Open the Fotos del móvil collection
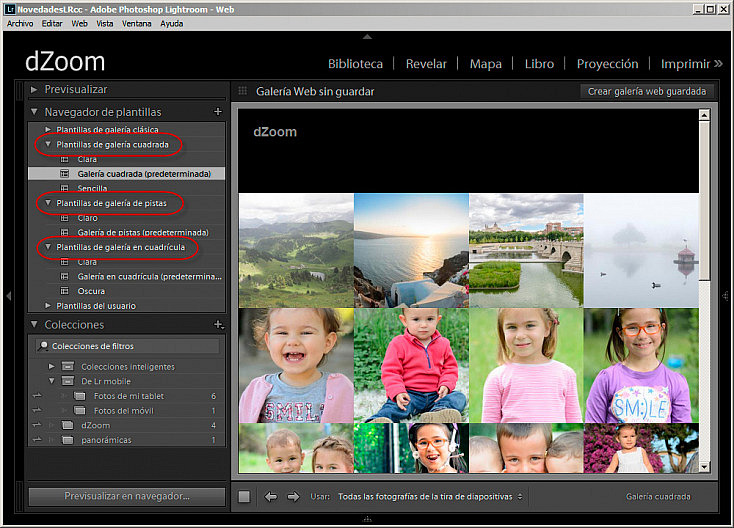734x528 pixels. click(x=126, y=411)
